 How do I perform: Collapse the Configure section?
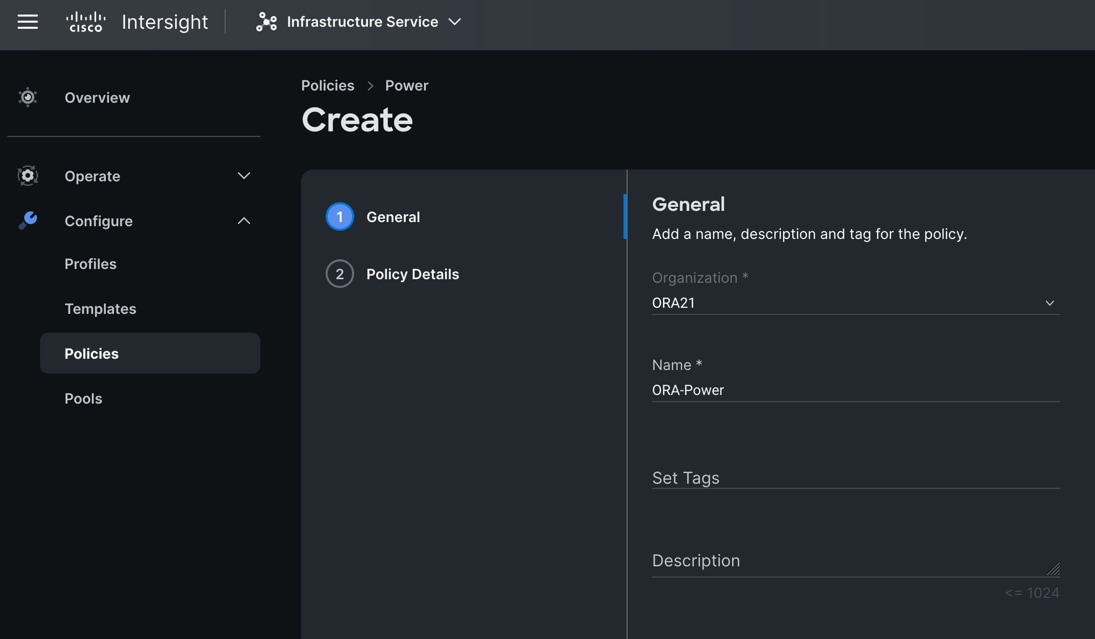pyautogui.click(x=243, y=221)
